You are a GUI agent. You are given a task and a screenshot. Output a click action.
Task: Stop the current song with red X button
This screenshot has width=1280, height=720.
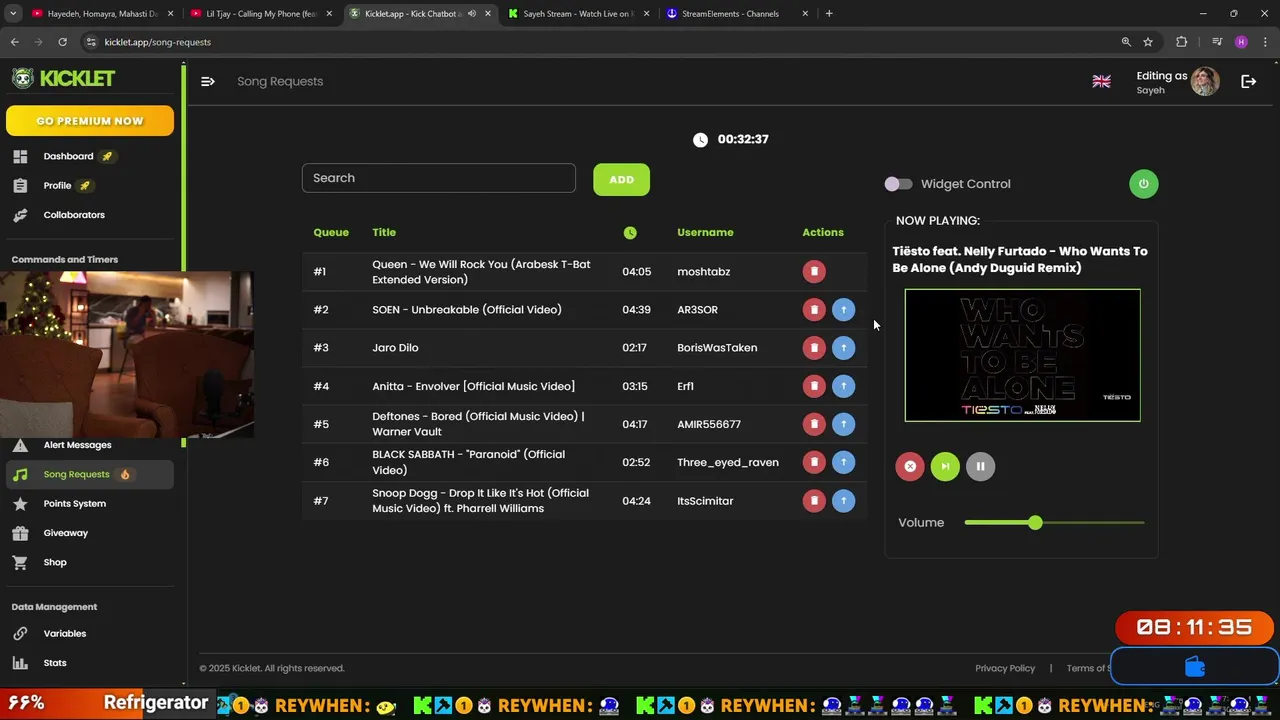pyautogui.click(x=910, y=466)
